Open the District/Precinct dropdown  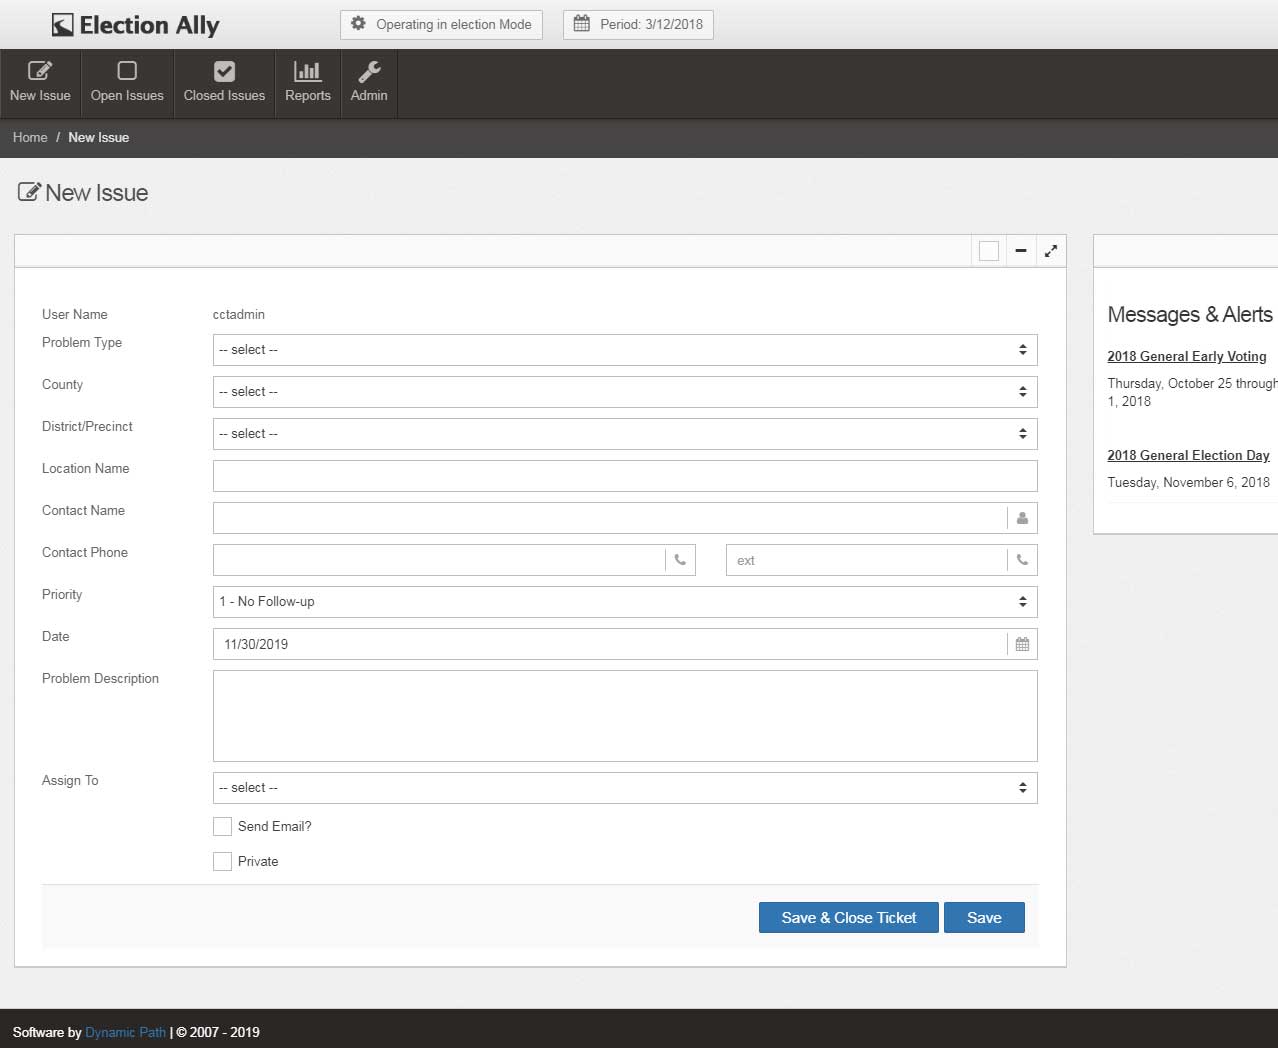pyautogui.click(x=625, y=434)
